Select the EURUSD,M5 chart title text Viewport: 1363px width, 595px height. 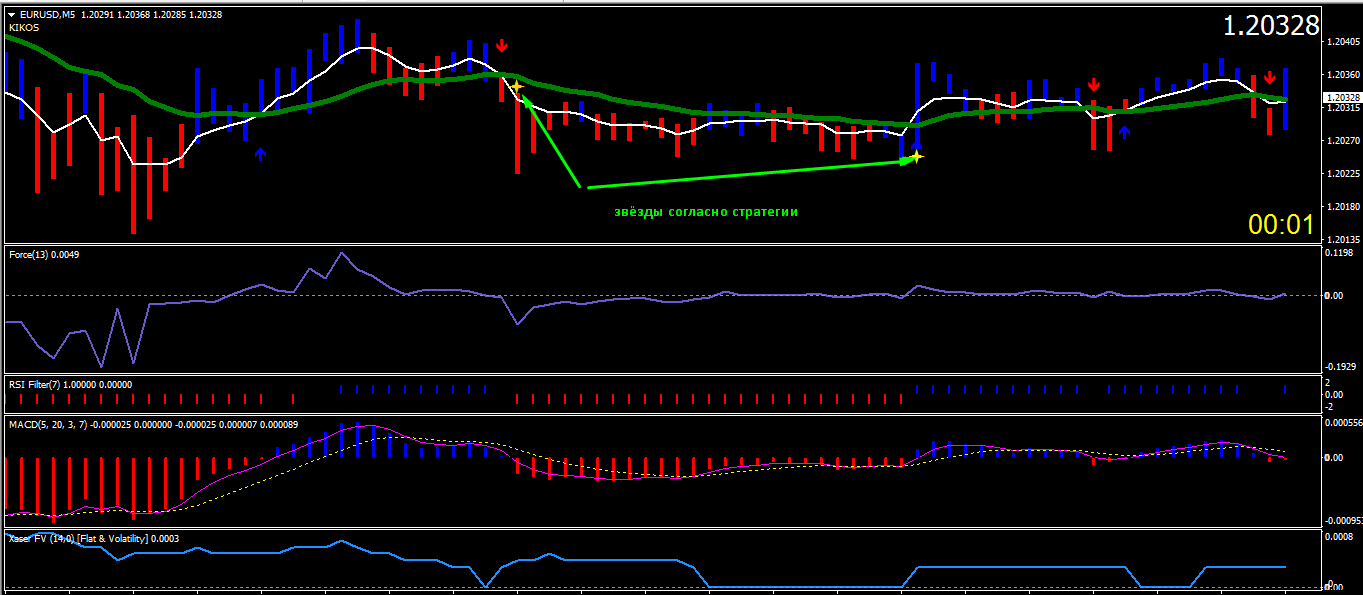[x=47, y=15]
